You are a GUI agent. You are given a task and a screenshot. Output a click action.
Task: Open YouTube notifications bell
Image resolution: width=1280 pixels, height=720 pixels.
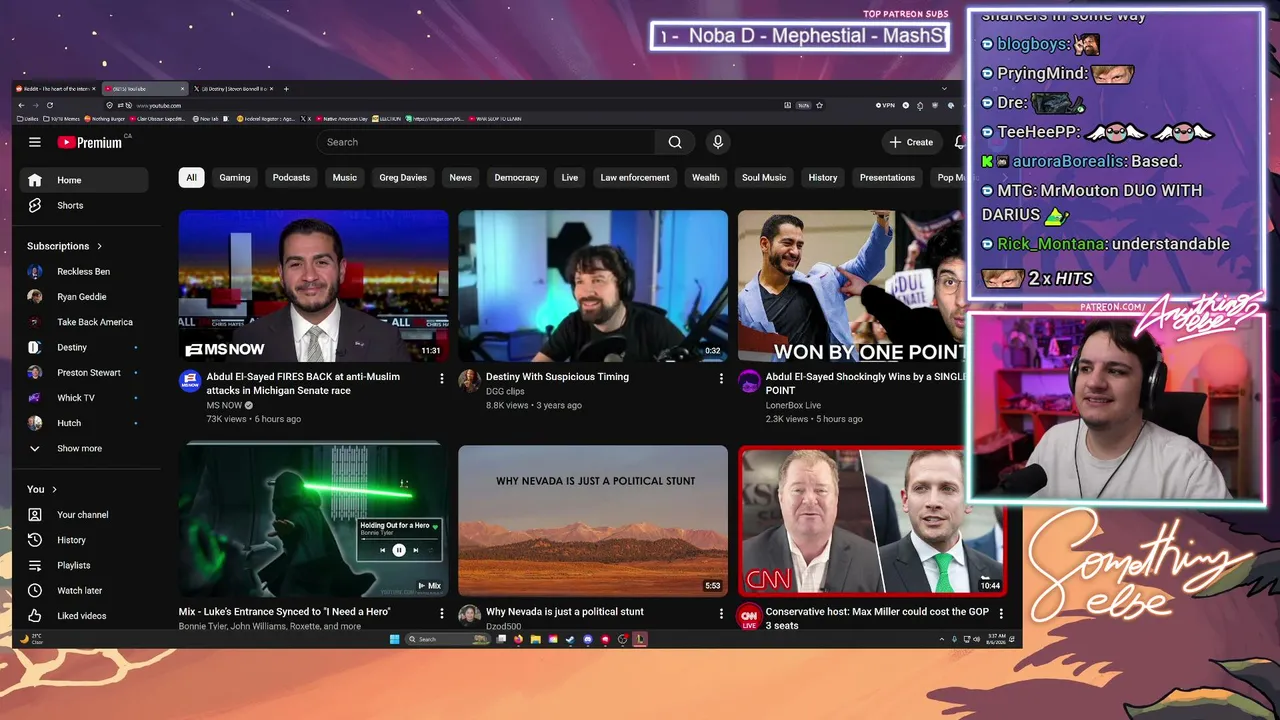pyautogui.click(x=959, y=142)
